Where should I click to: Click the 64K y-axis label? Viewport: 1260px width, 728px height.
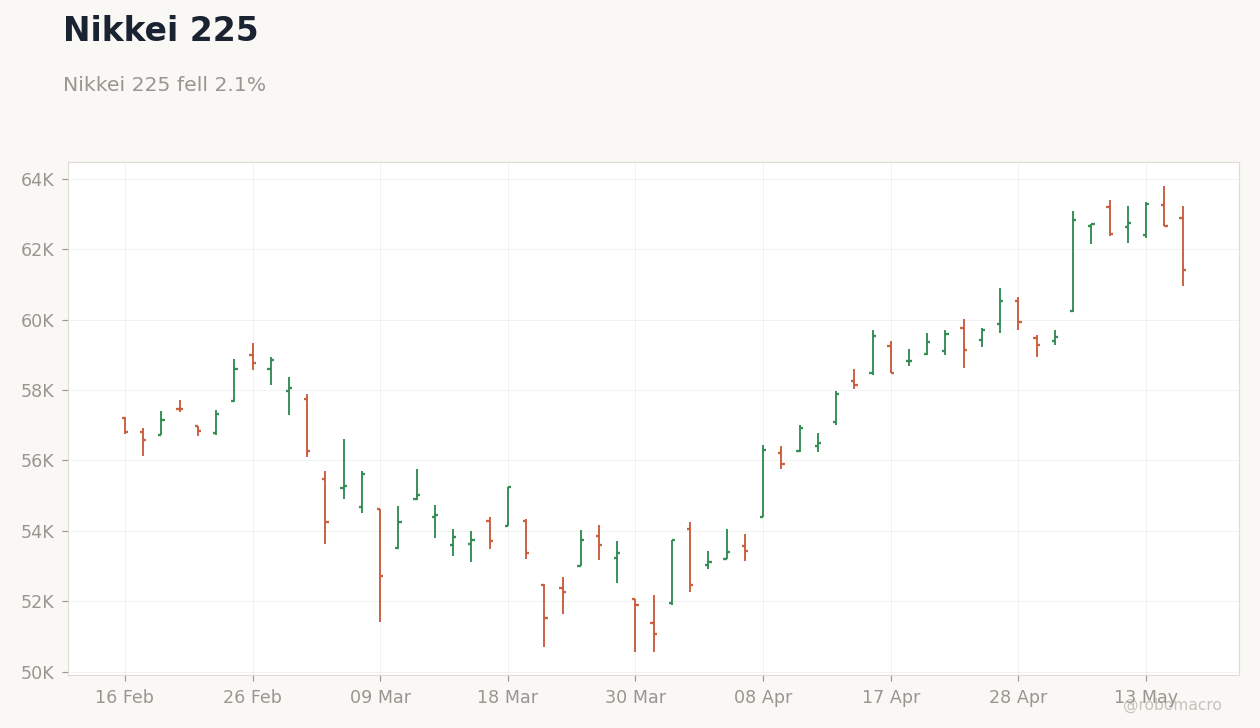37,180
